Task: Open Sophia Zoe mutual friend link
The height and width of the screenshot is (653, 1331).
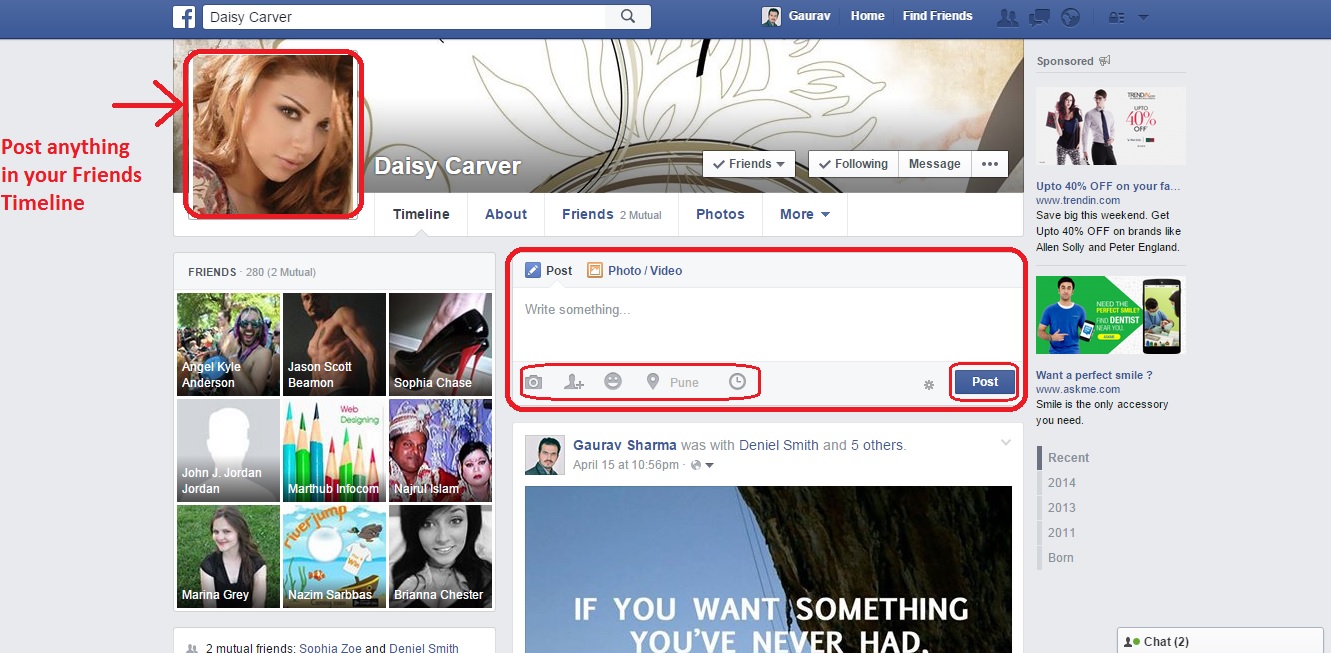Action: click(330, 648)
